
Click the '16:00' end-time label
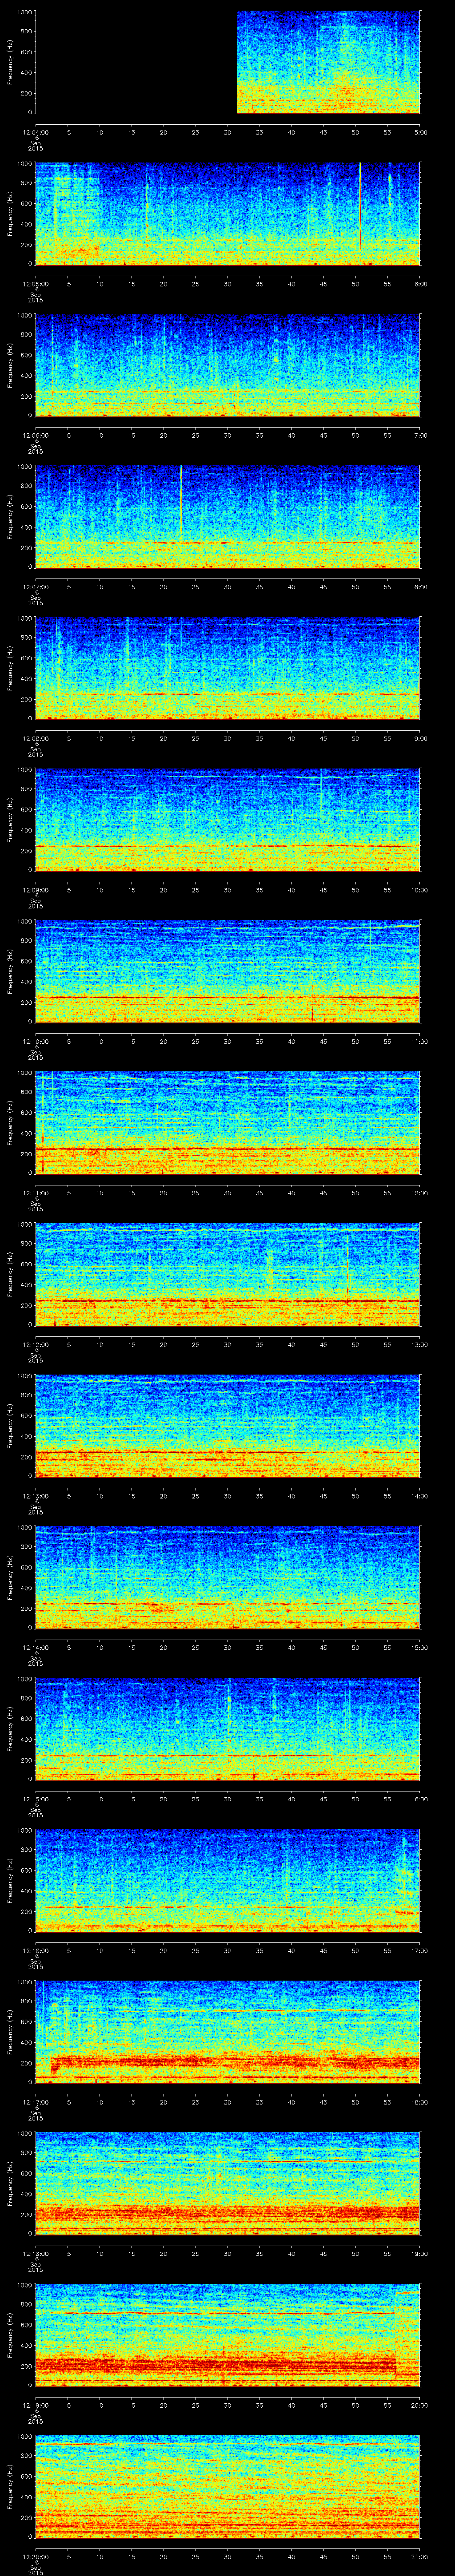pyautogui.click(x=419, y=1798)
